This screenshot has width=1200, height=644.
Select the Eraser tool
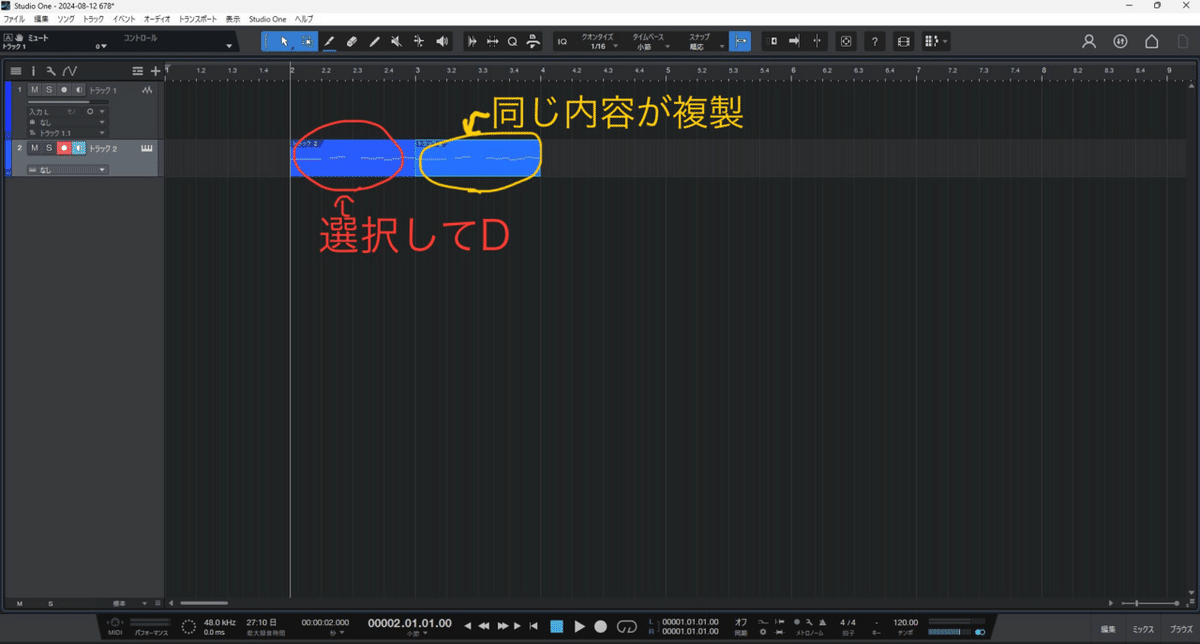[x=352, y=41]
